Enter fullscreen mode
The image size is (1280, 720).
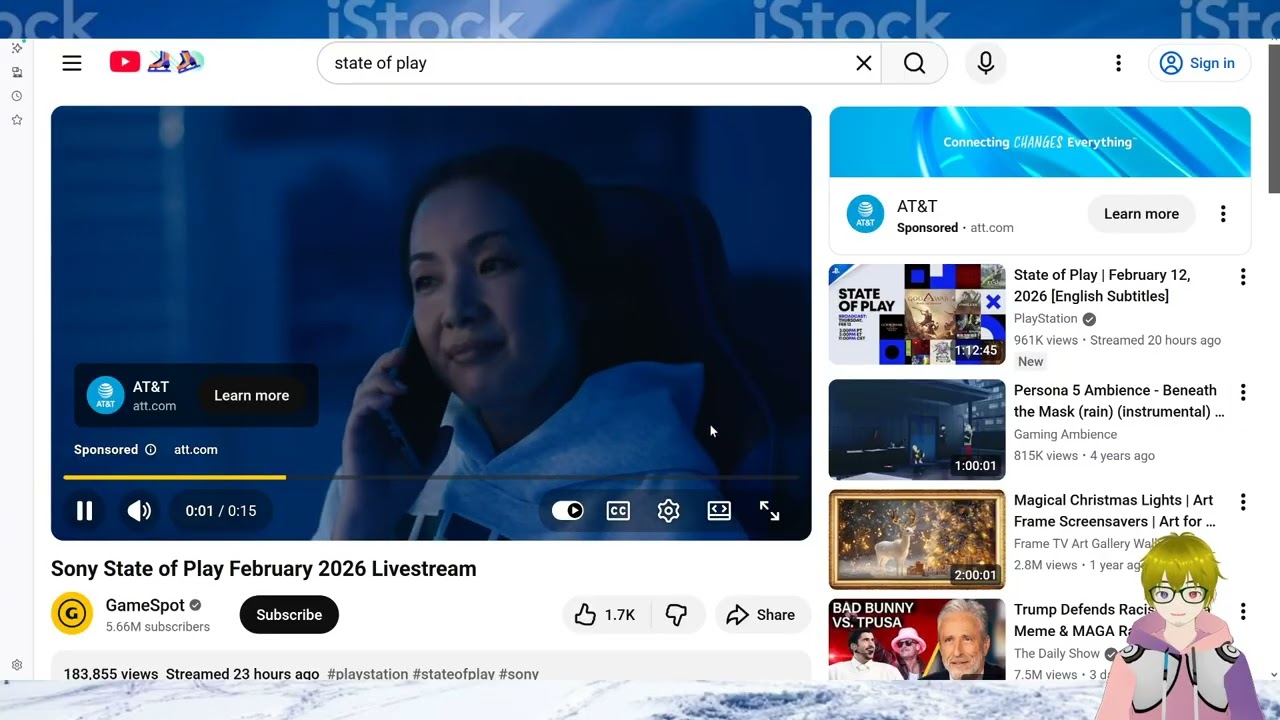click(x=769, y=511)
